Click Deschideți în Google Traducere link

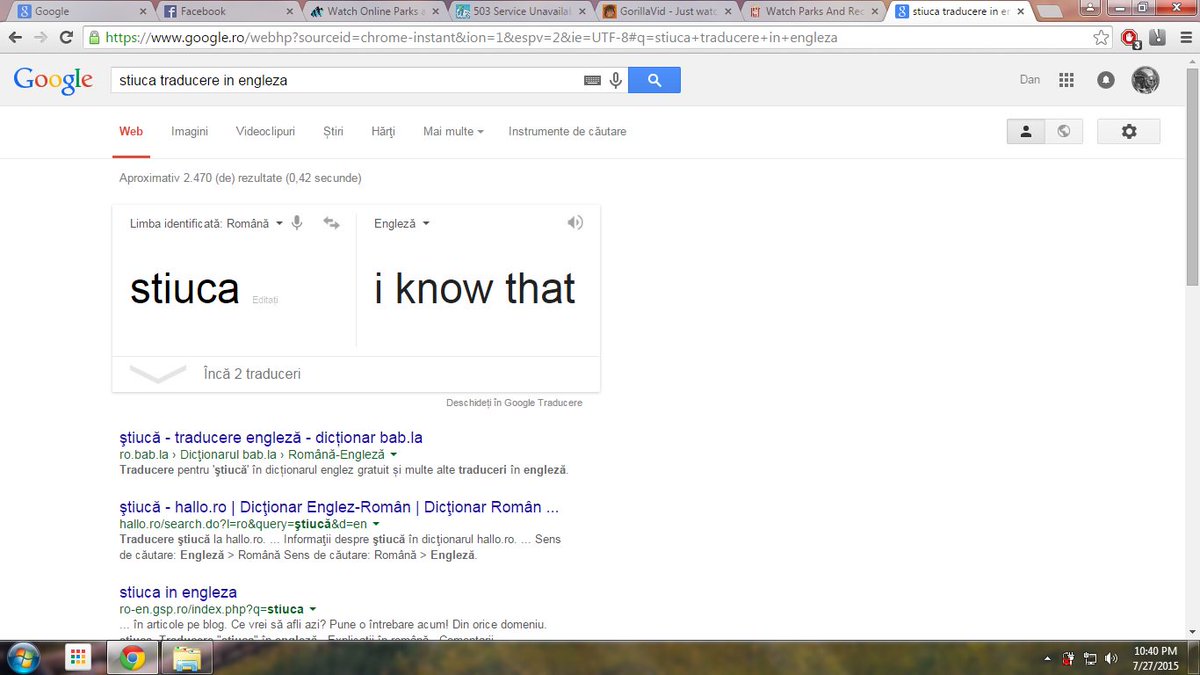514,403
